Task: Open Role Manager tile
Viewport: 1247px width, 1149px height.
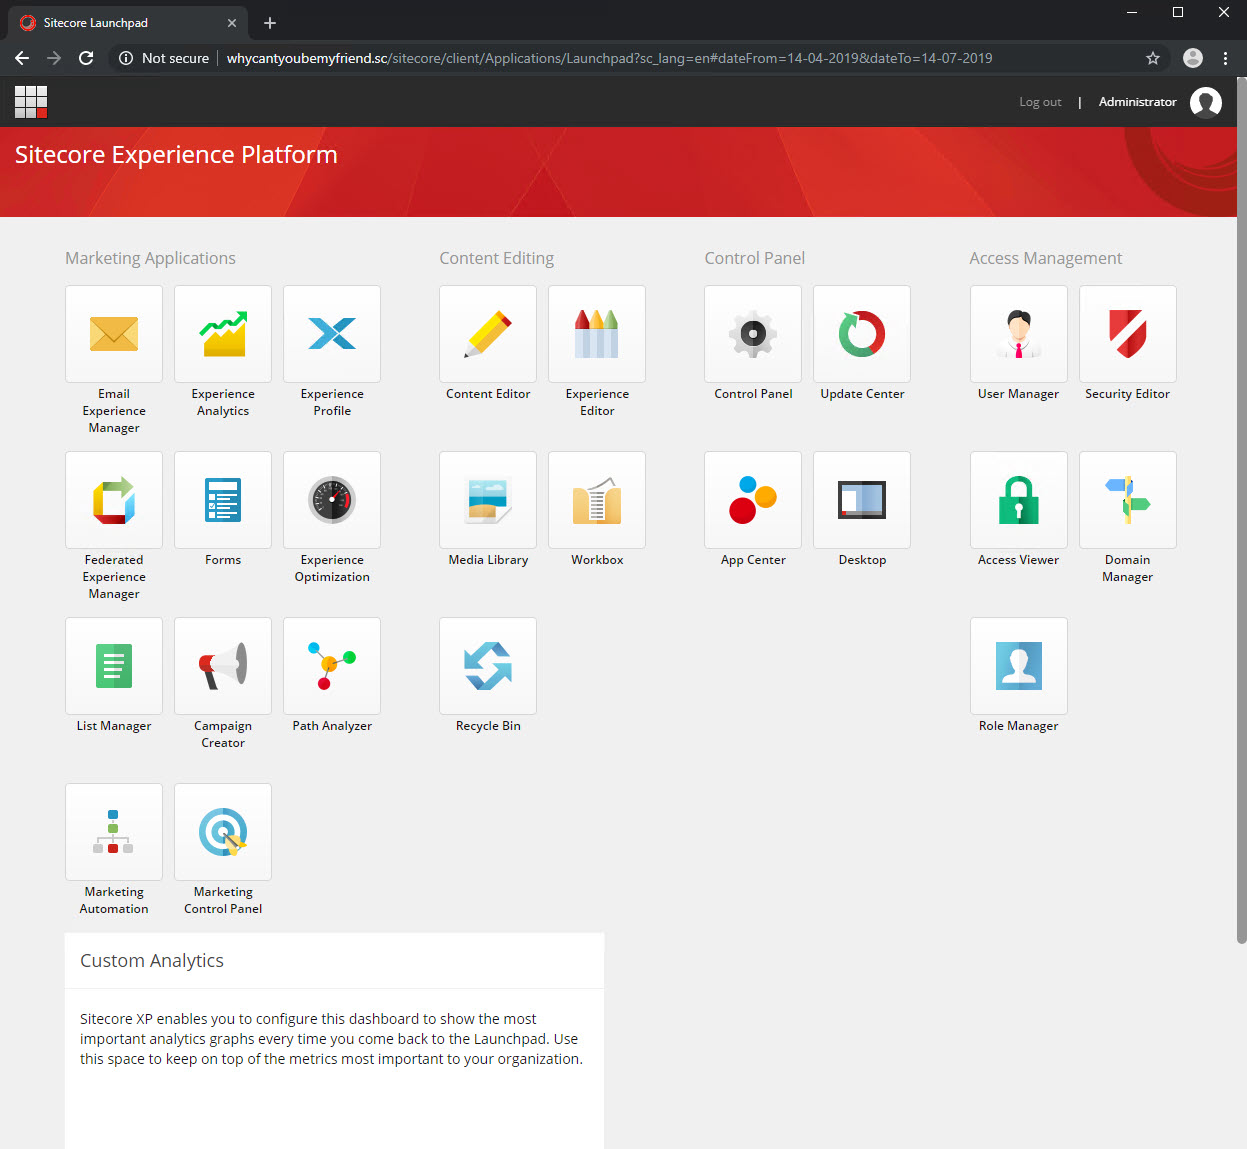Action: (x=1019, y=666)
